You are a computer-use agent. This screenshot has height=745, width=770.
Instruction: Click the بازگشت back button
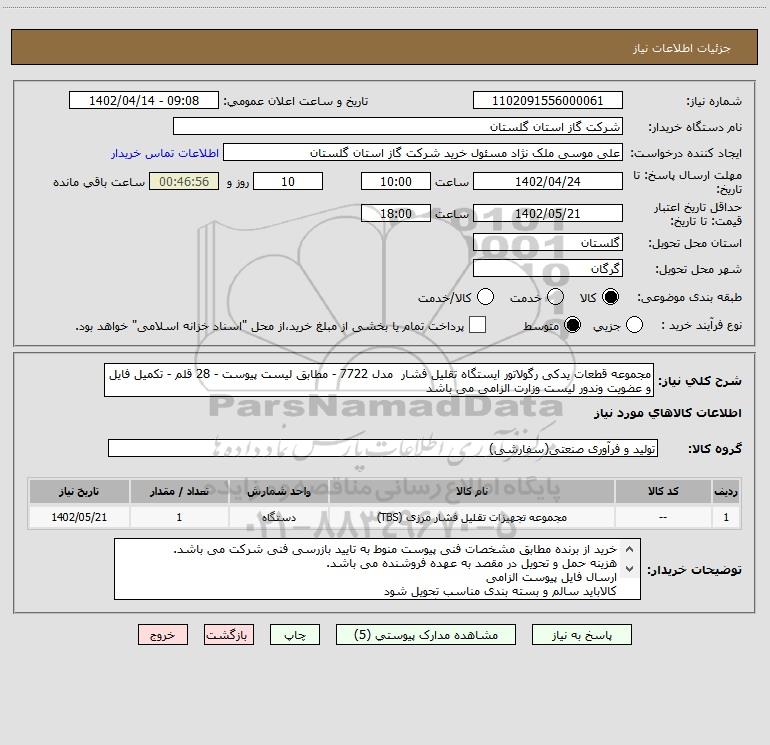point(229,635)
